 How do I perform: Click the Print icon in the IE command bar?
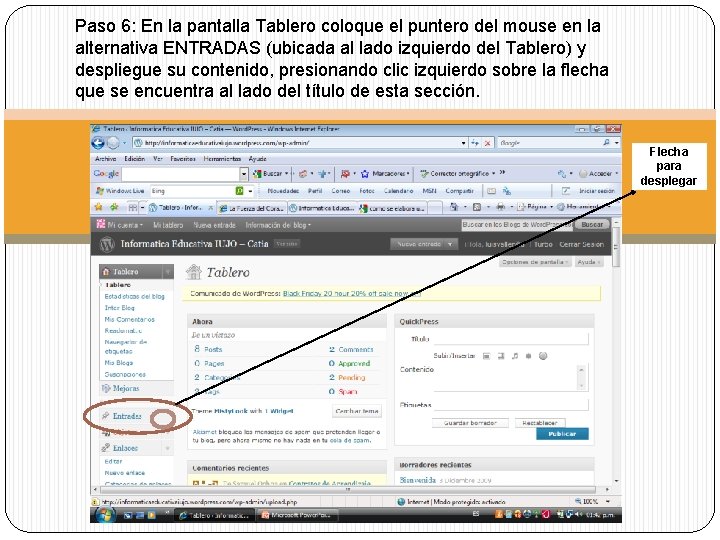[501, 207]
